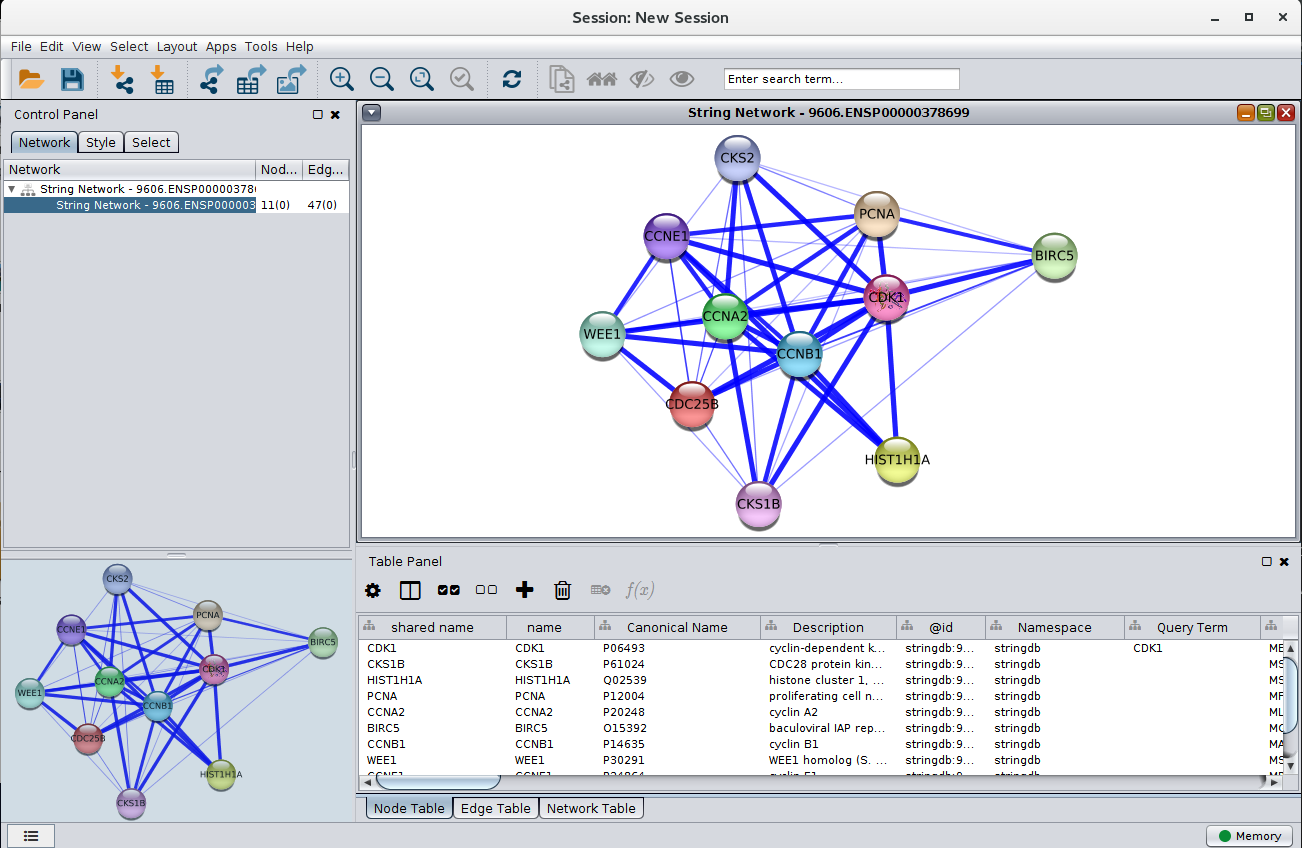This screenshot has width=1302, height=848.
Task: Fit network content with zoom-fit icon
Action: click(421, 79)
